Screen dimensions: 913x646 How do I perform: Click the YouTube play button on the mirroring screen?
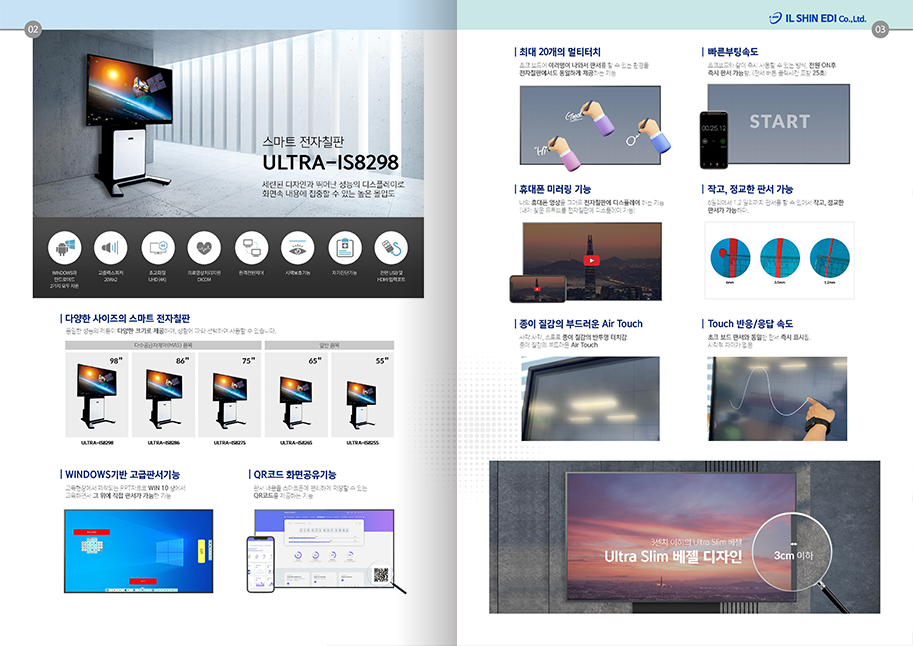pyautogui.click(x=592, y=260)
